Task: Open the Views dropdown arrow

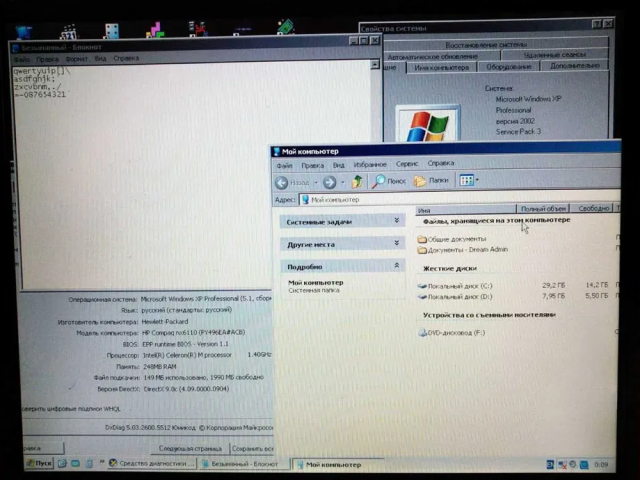Action: 477,180
